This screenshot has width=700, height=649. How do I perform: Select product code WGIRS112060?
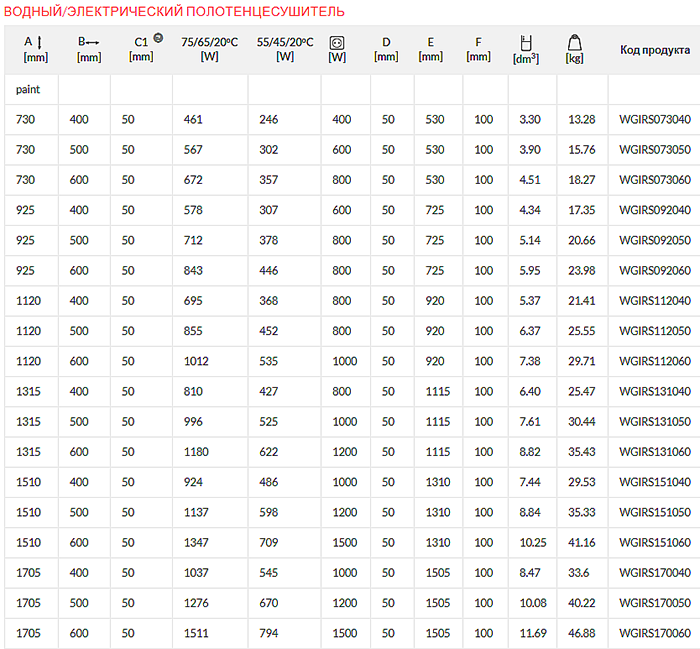(655, 361)
